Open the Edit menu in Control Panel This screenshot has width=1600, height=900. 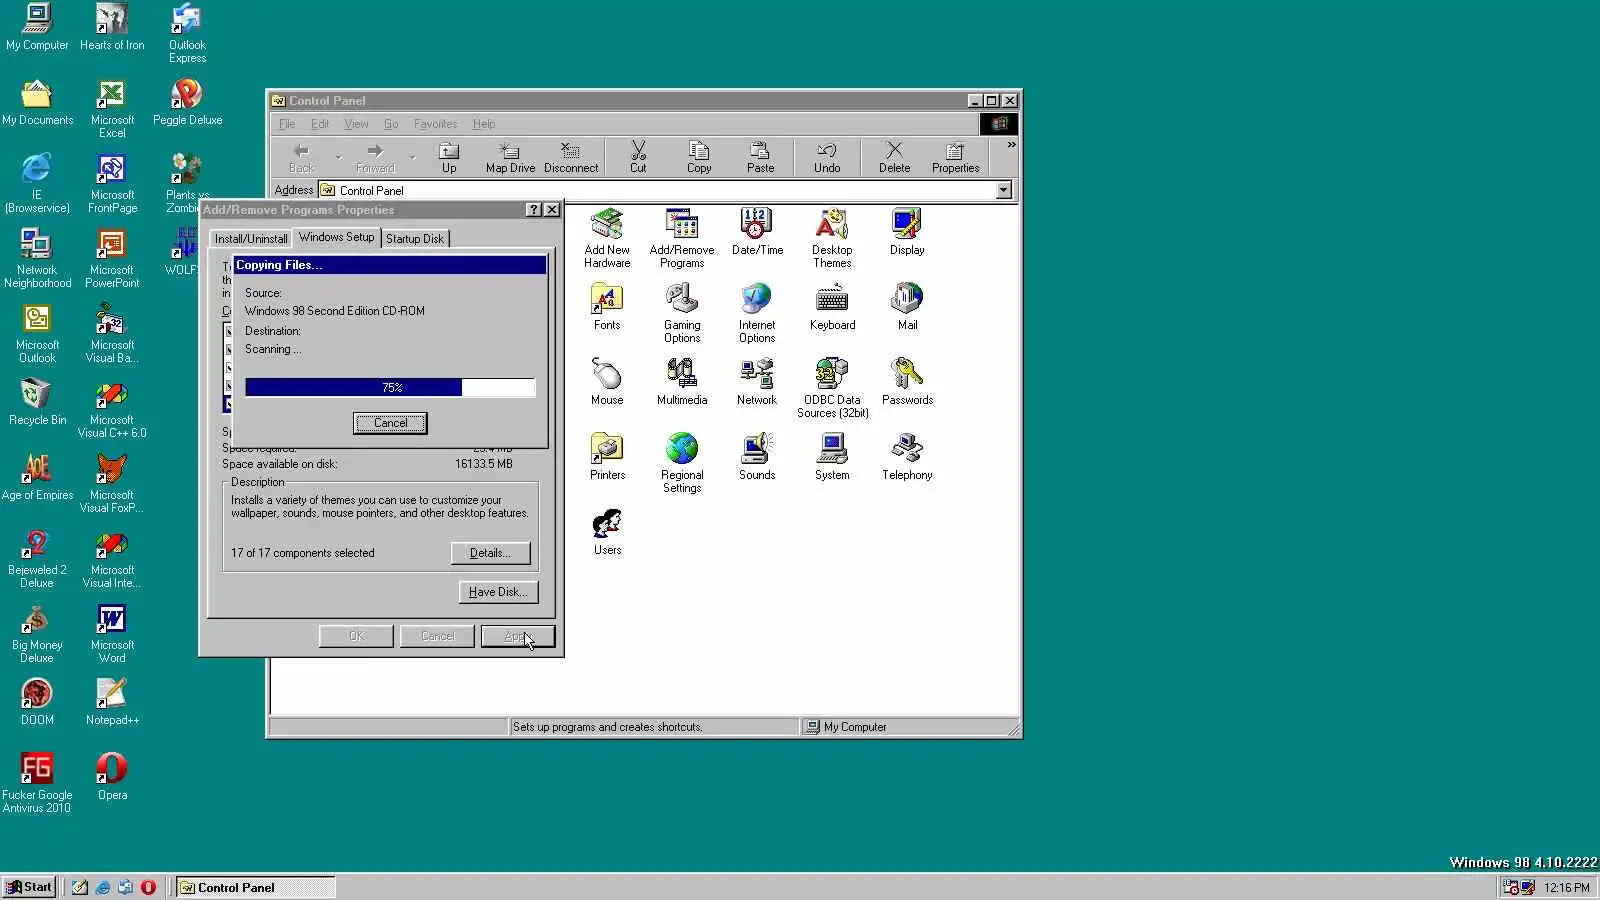pyautogui.click(x=319, y=124)
